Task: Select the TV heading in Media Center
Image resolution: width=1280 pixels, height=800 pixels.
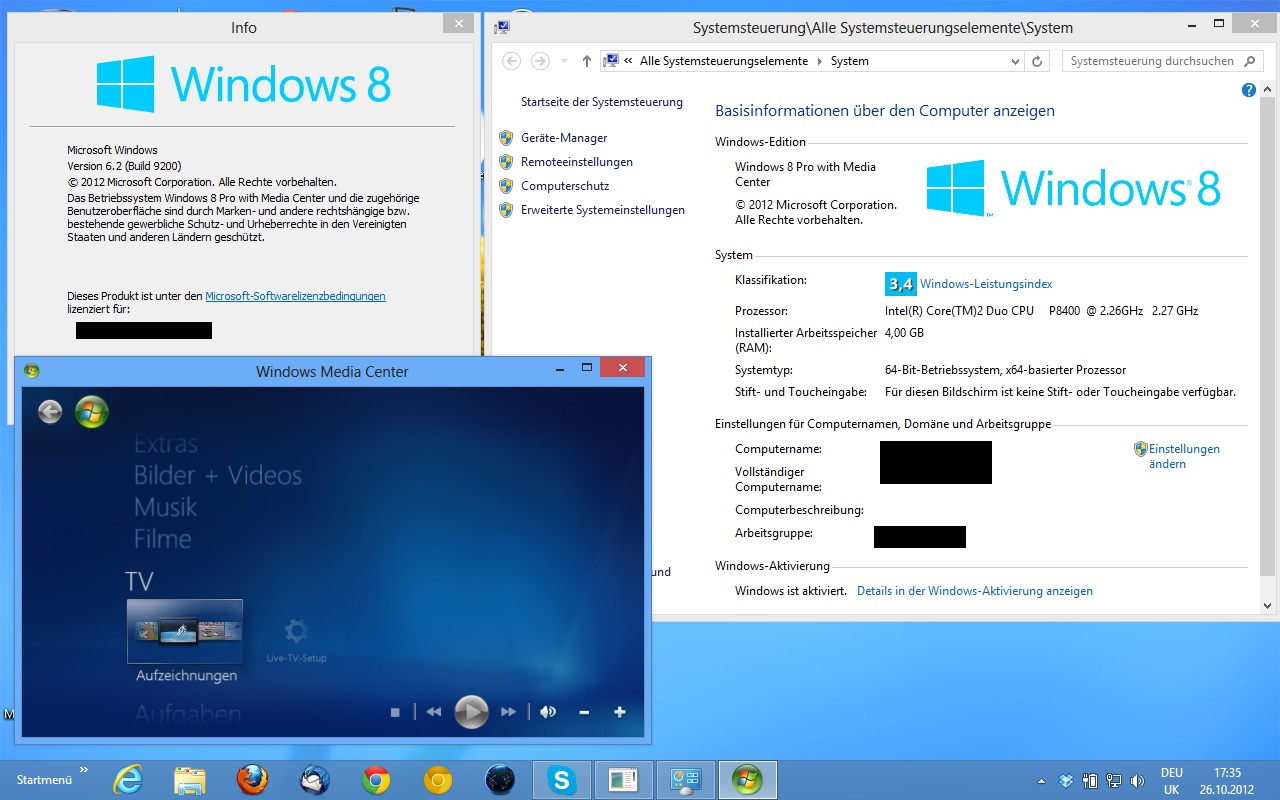Action: tap(139, 581)
